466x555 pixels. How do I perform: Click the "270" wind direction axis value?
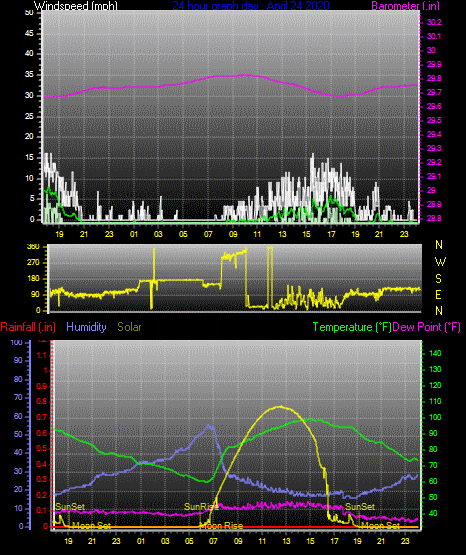point(33,263)
